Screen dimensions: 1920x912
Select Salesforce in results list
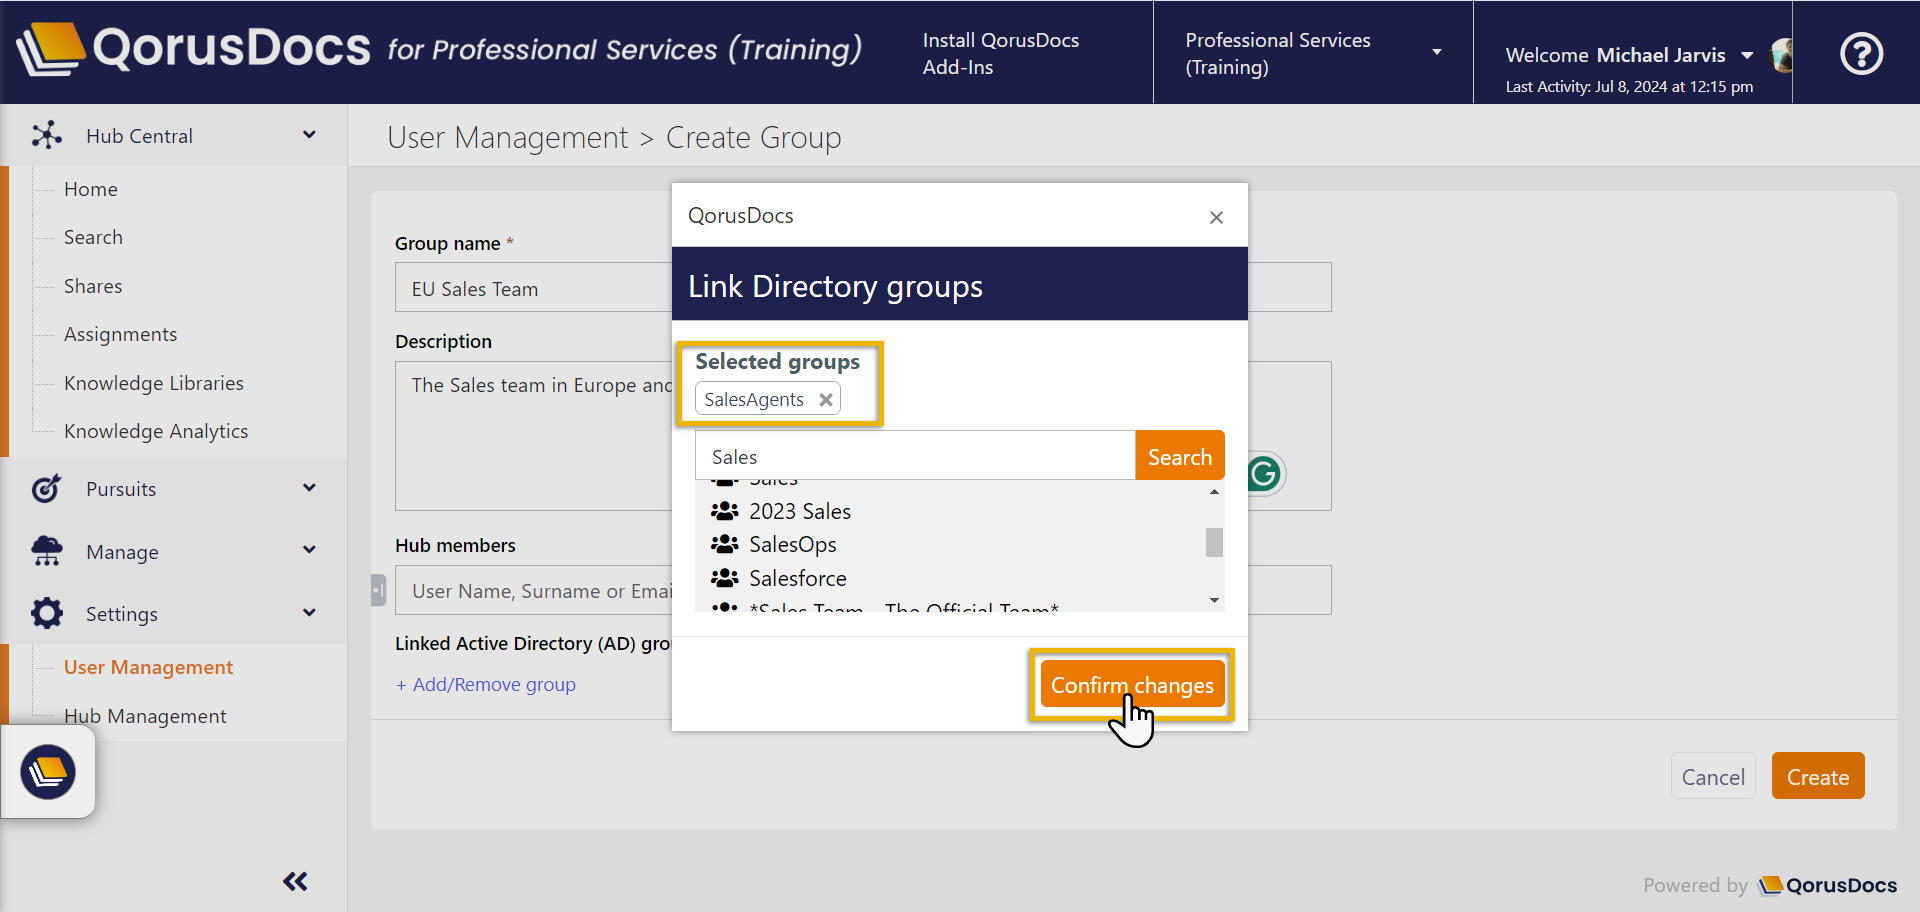click(797, 578)
